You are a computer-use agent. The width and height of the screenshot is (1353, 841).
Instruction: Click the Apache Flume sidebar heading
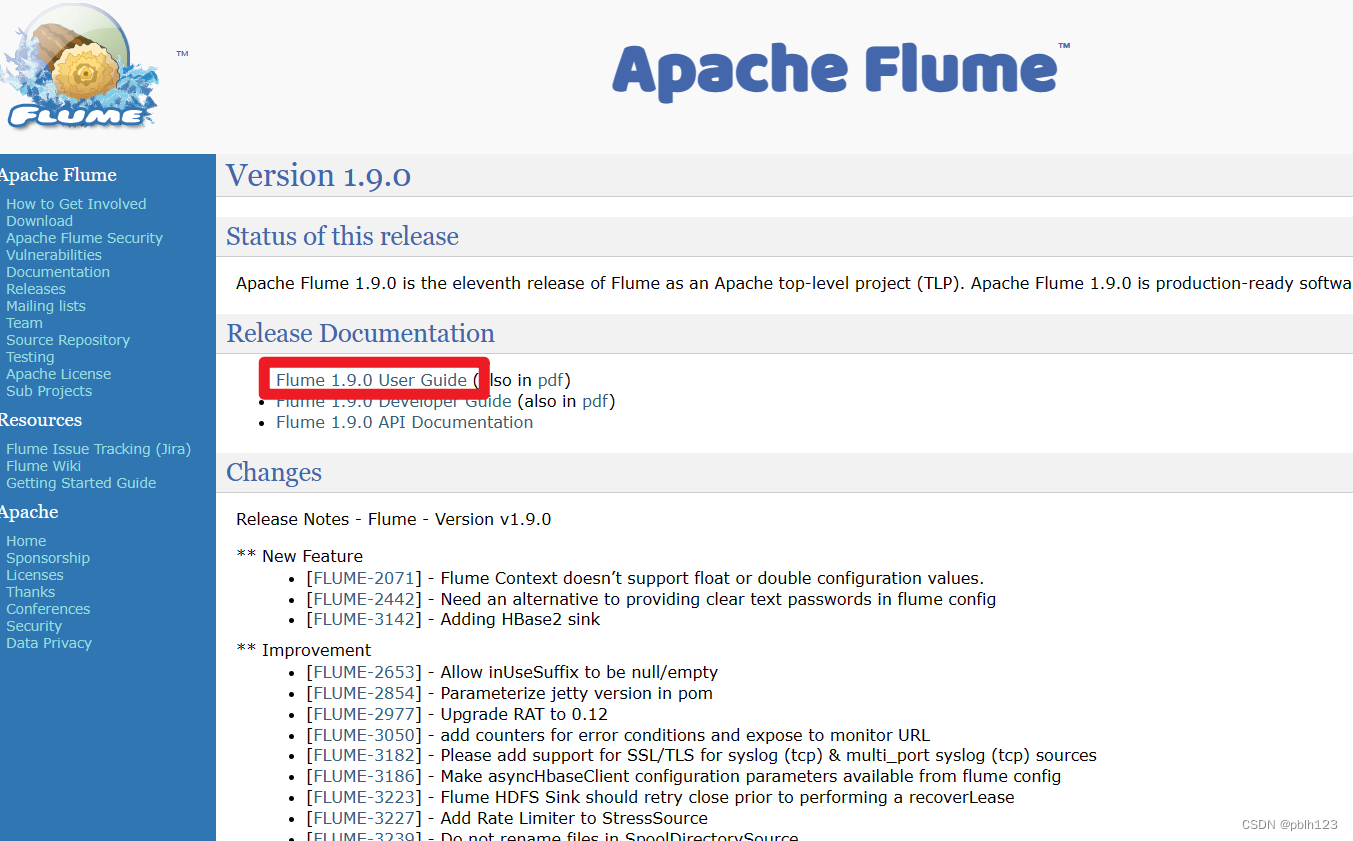pos(58,175)
